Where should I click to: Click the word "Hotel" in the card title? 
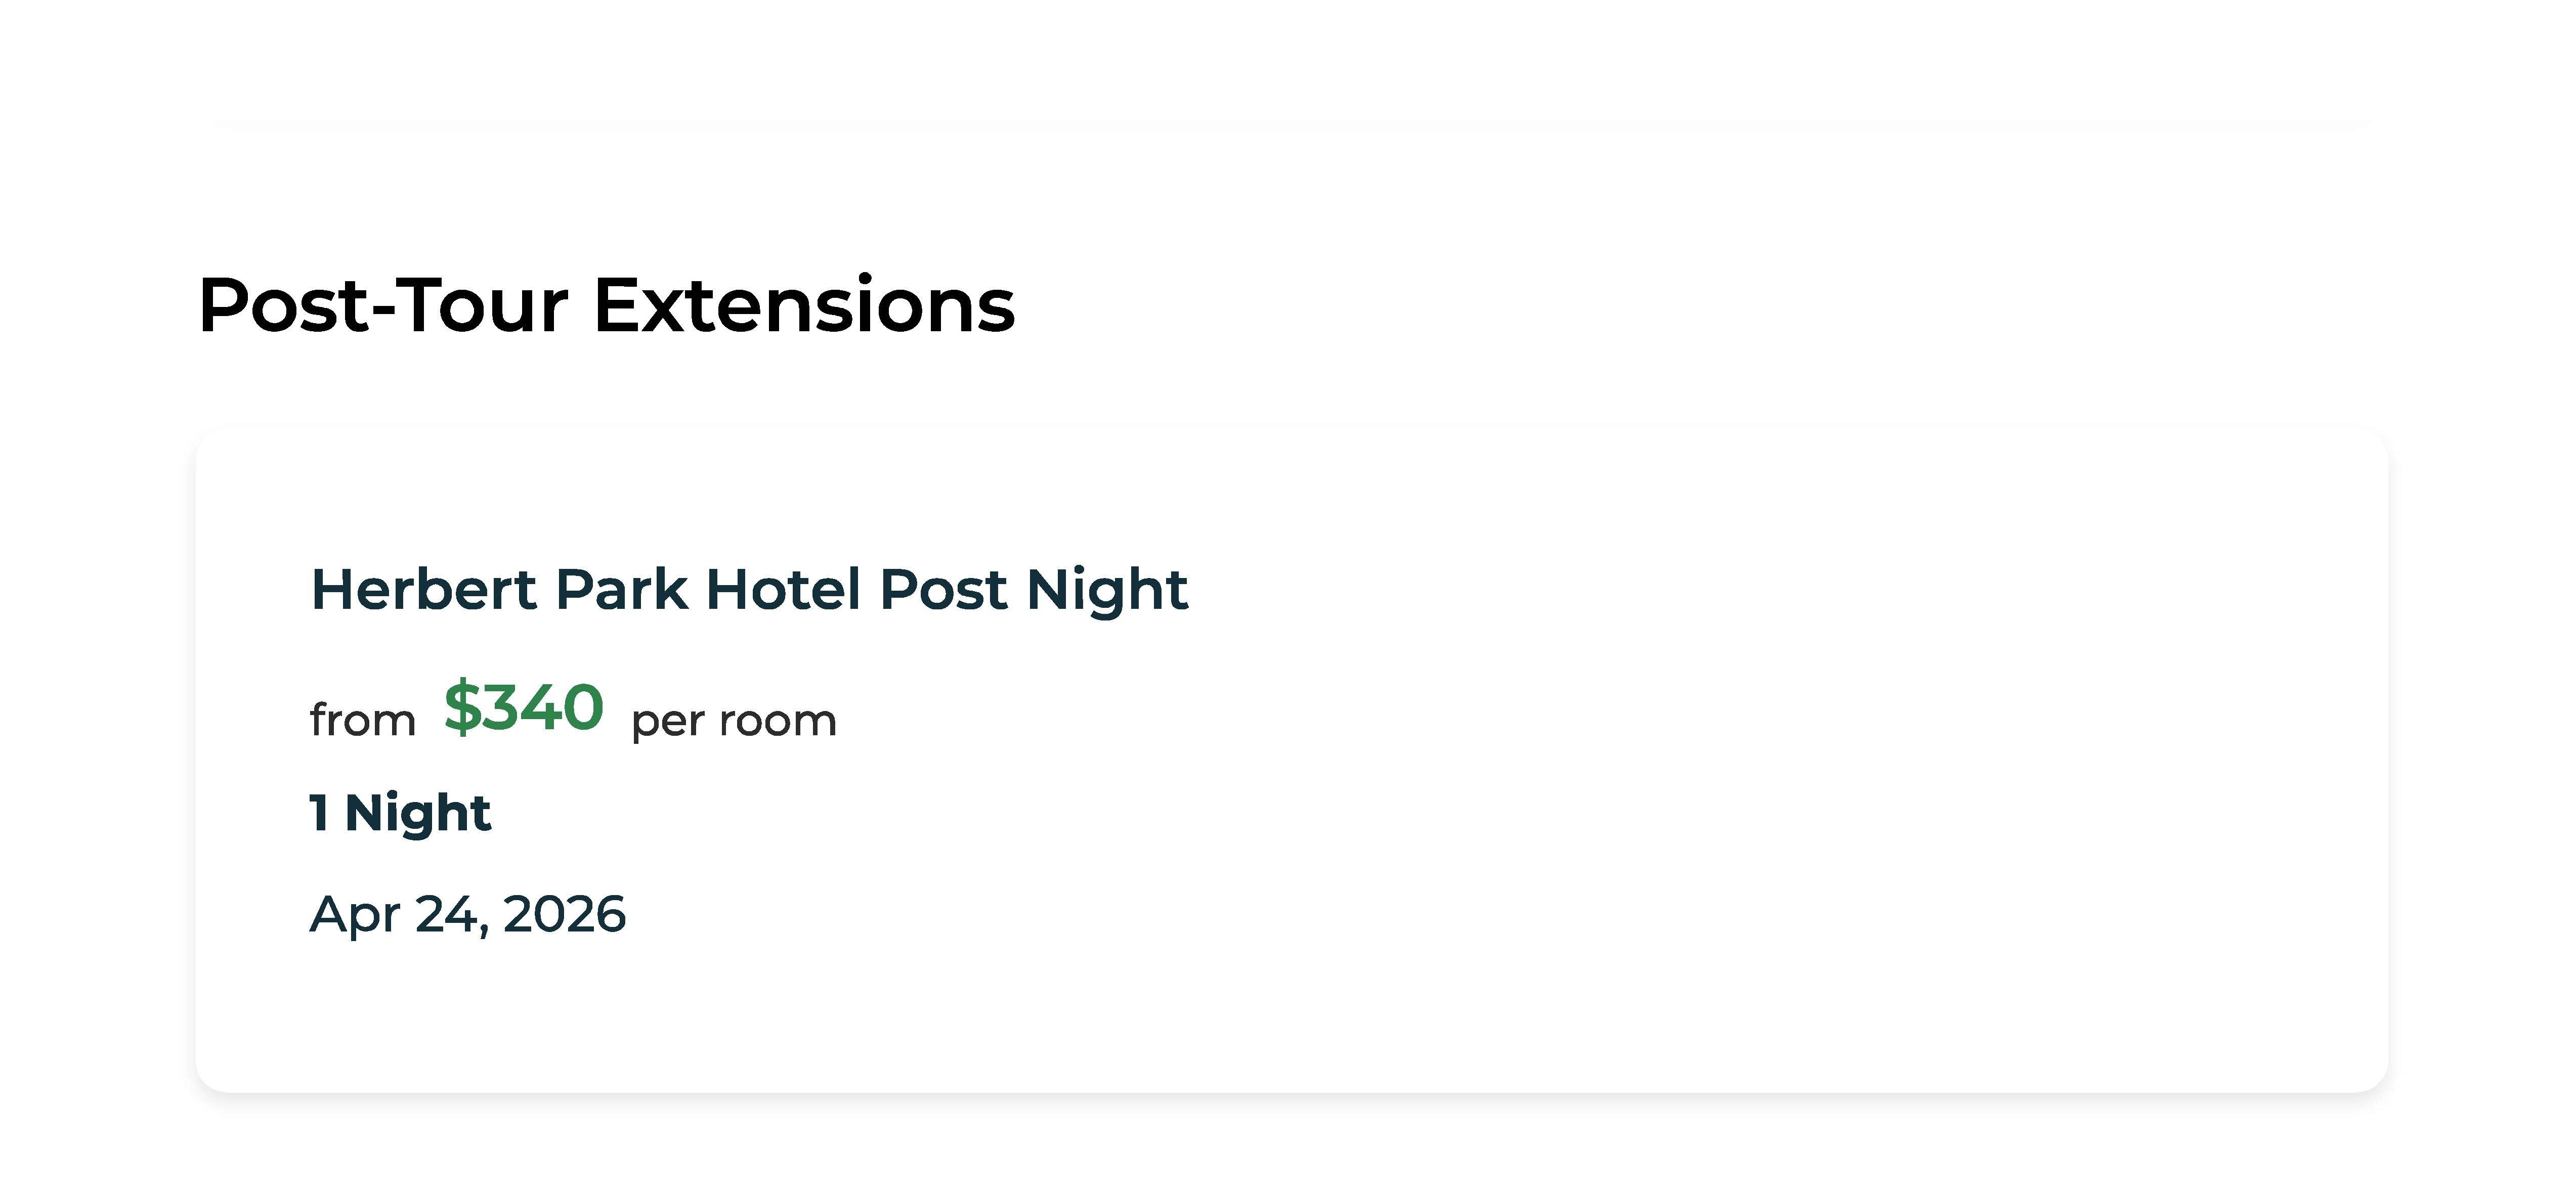coord(783,589)
